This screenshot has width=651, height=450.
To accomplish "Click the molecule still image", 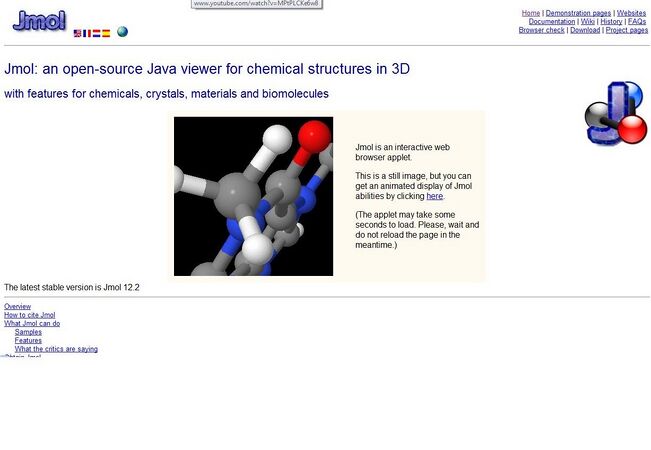I will pos(253,196).
